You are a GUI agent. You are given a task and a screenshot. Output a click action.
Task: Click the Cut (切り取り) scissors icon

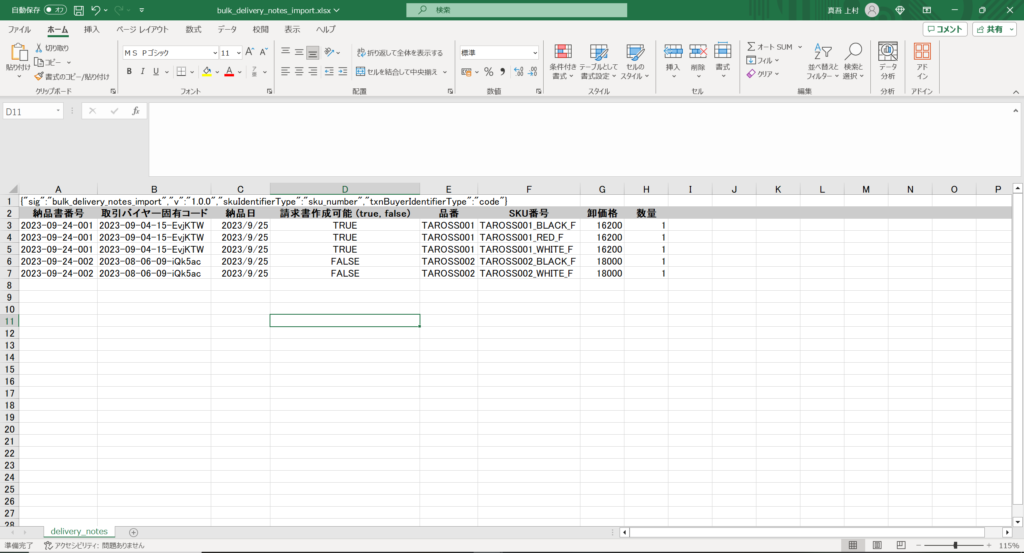(39, 48)
